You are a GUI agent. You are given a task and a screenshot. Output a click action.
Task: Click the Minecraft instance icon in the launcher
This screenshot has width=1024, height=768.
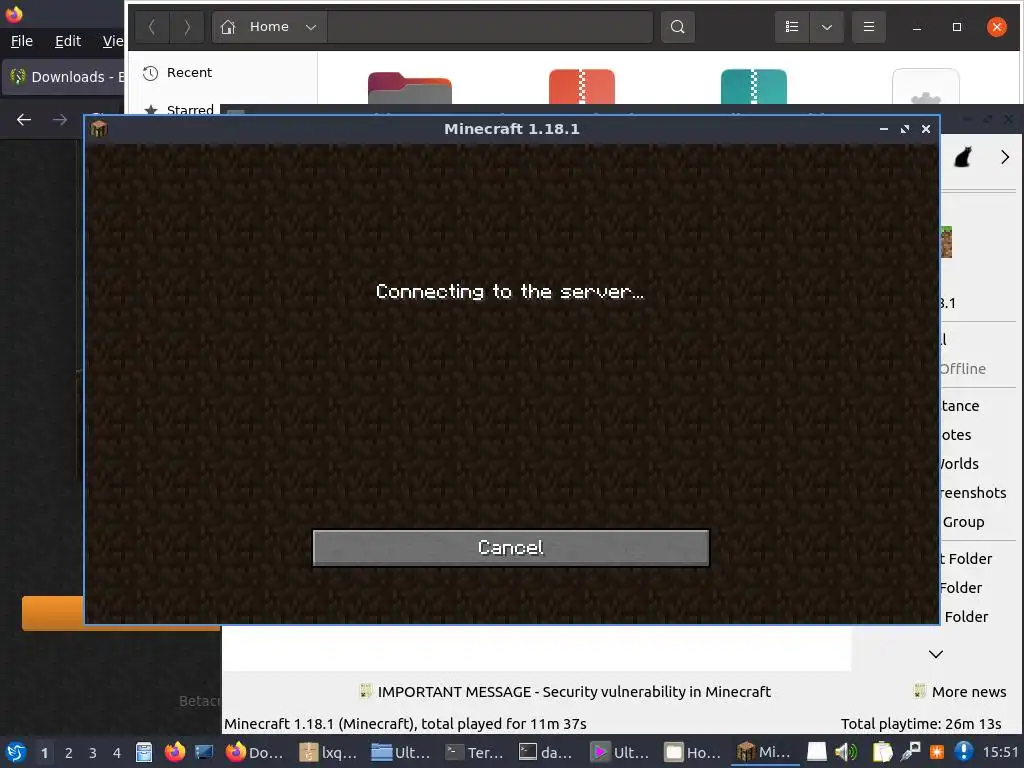pyautogui.click(x=946, y=242)
